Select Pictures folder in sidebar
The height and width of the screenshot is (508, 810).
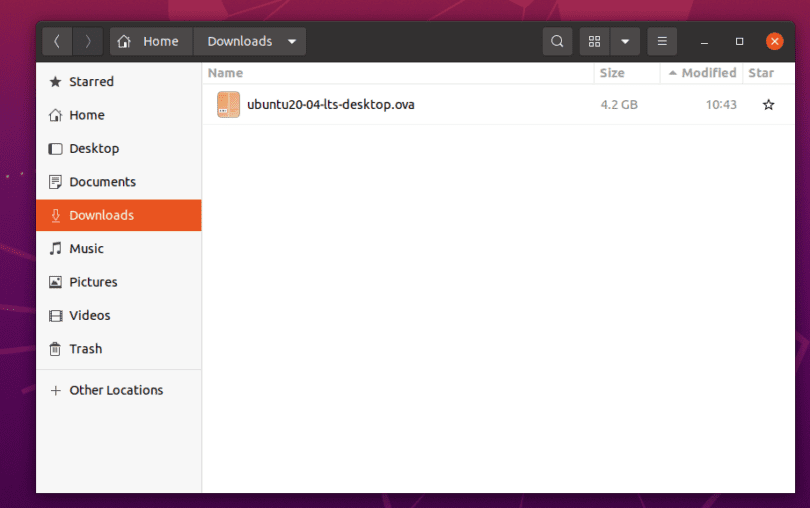click(x=93, y=282)
